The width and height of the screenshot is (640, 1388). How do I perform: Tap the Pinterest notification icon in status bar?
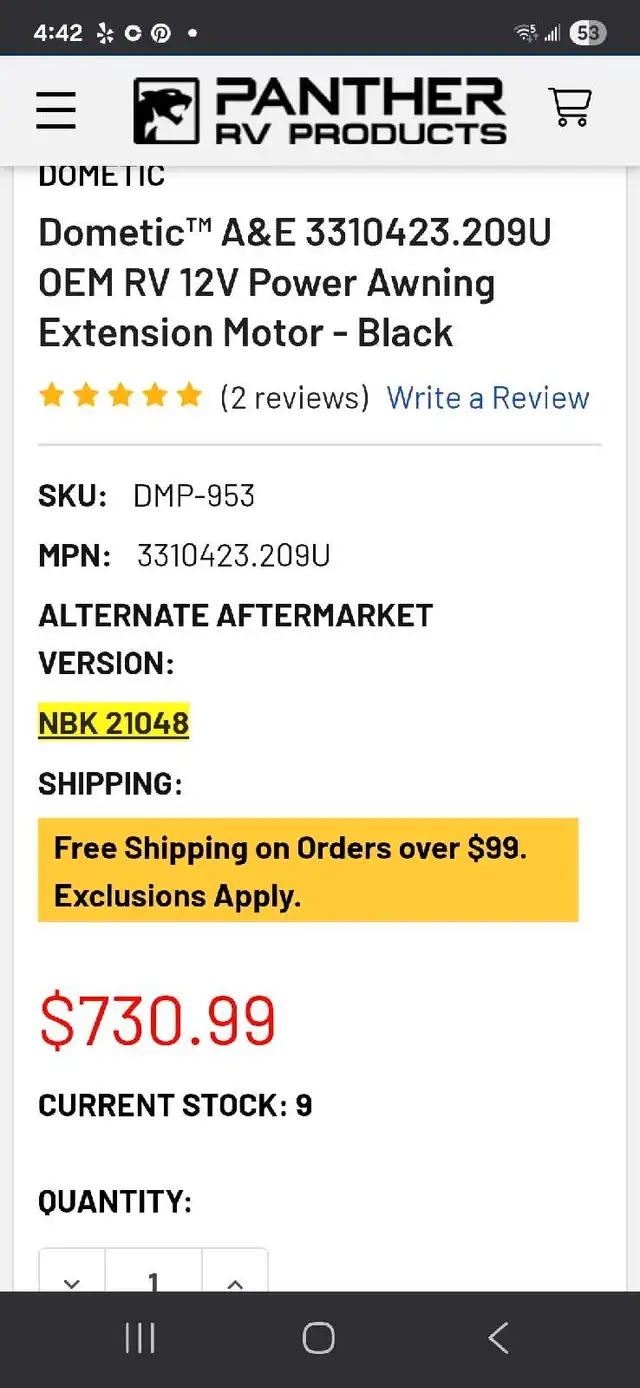tap(160, 33)
